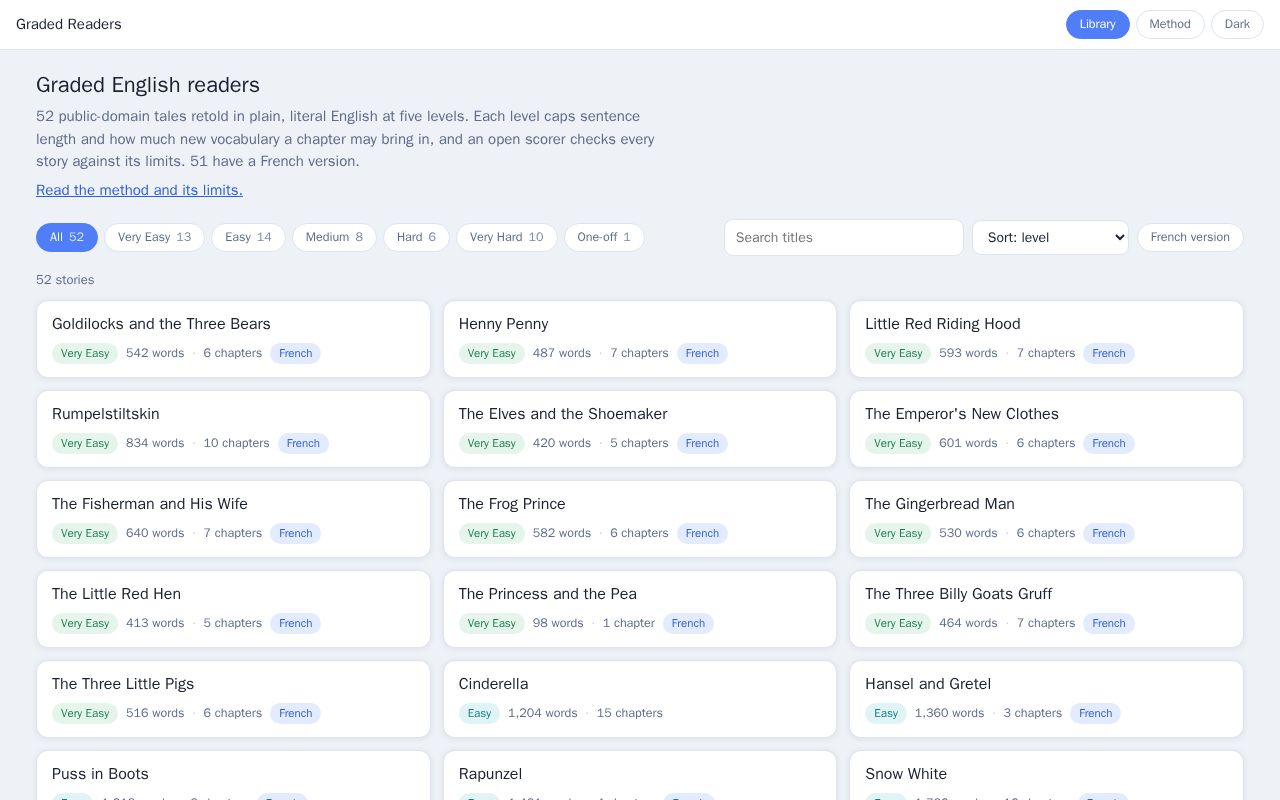
Task: Toggle the French version filter
Action: click(x=1190, y=237)
